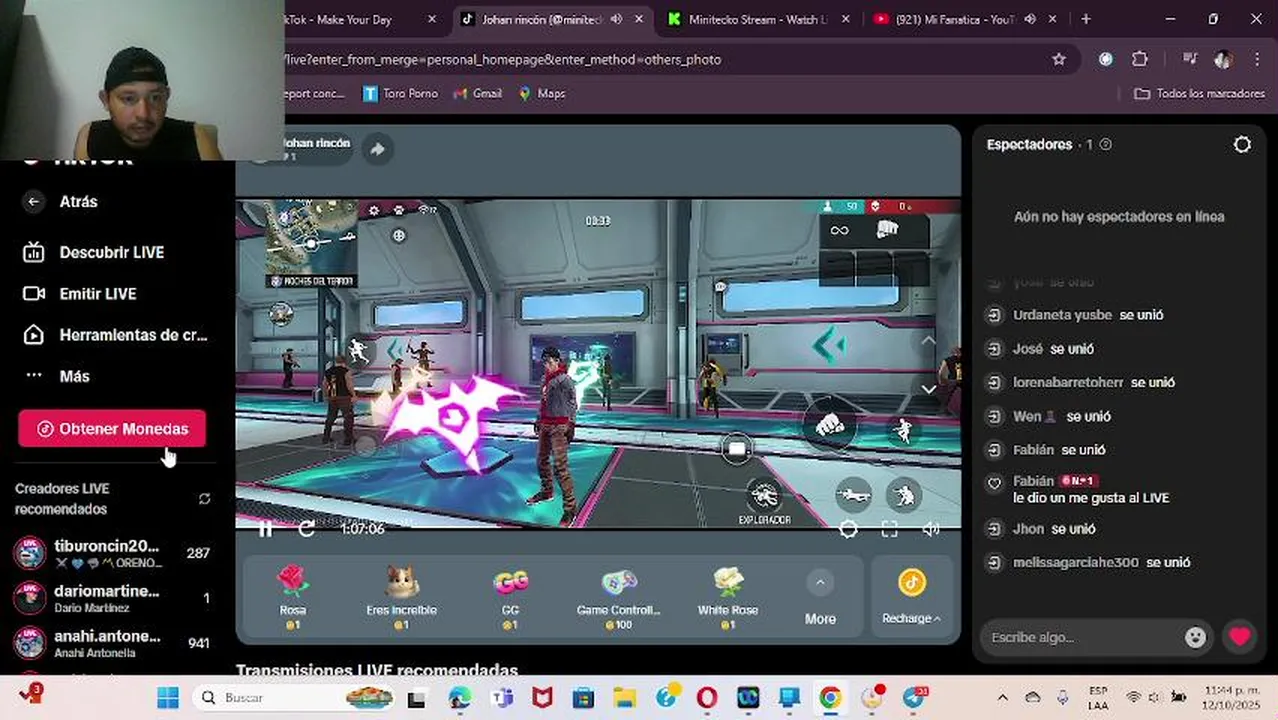Go to next LIVE with the down chevron
This screenshot has width=1278, height=720.
point(928,389)
